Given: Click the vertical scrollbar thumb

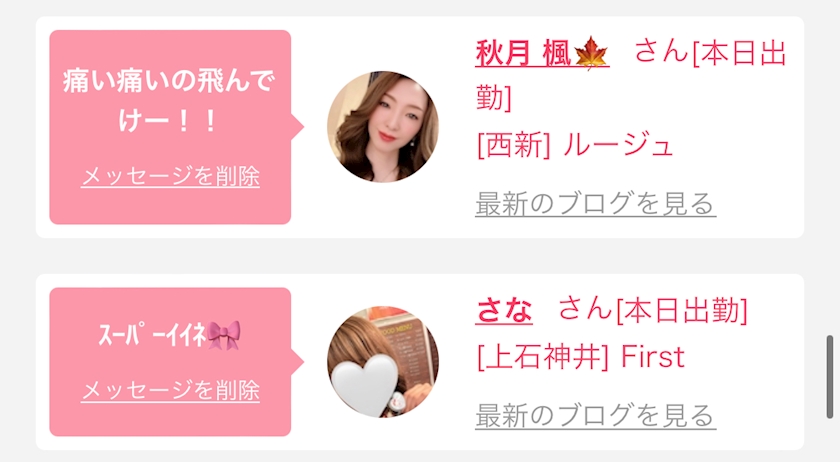Looking at the screenshot, I should 830,376.
